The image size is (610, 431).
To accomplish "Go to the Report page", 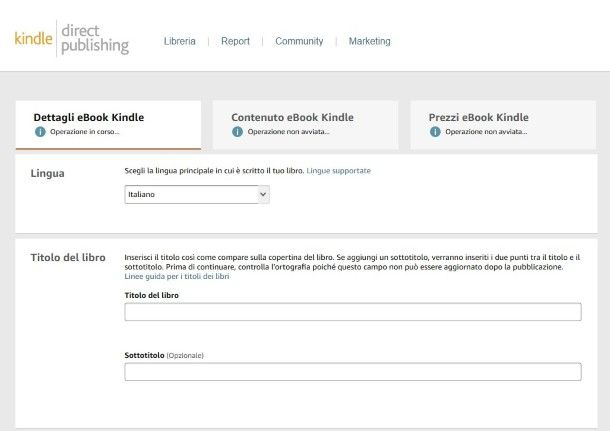I will pyautogui.click(x=235, y=41).
